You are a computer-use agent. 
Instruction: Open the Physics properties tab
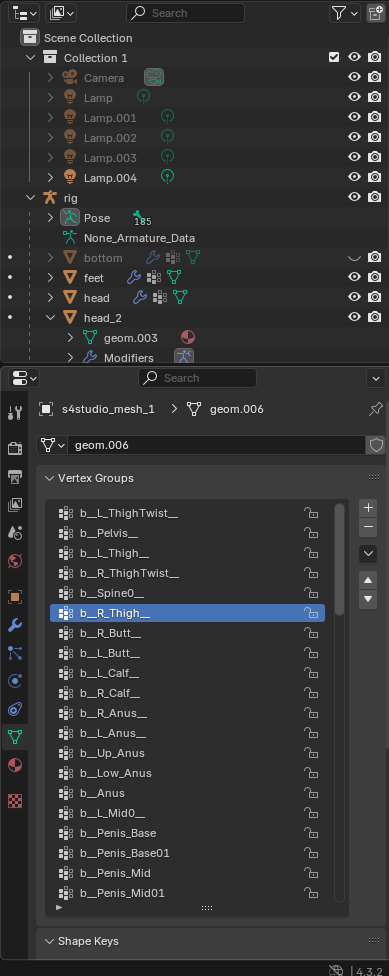15,682
